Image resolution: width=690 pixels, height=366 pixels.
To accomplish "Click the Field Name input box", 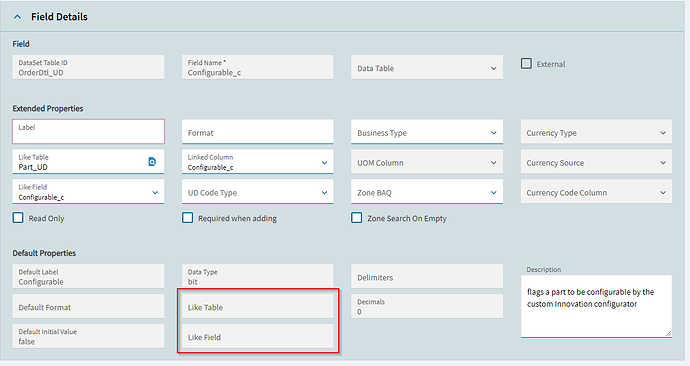I will [257, 67].
